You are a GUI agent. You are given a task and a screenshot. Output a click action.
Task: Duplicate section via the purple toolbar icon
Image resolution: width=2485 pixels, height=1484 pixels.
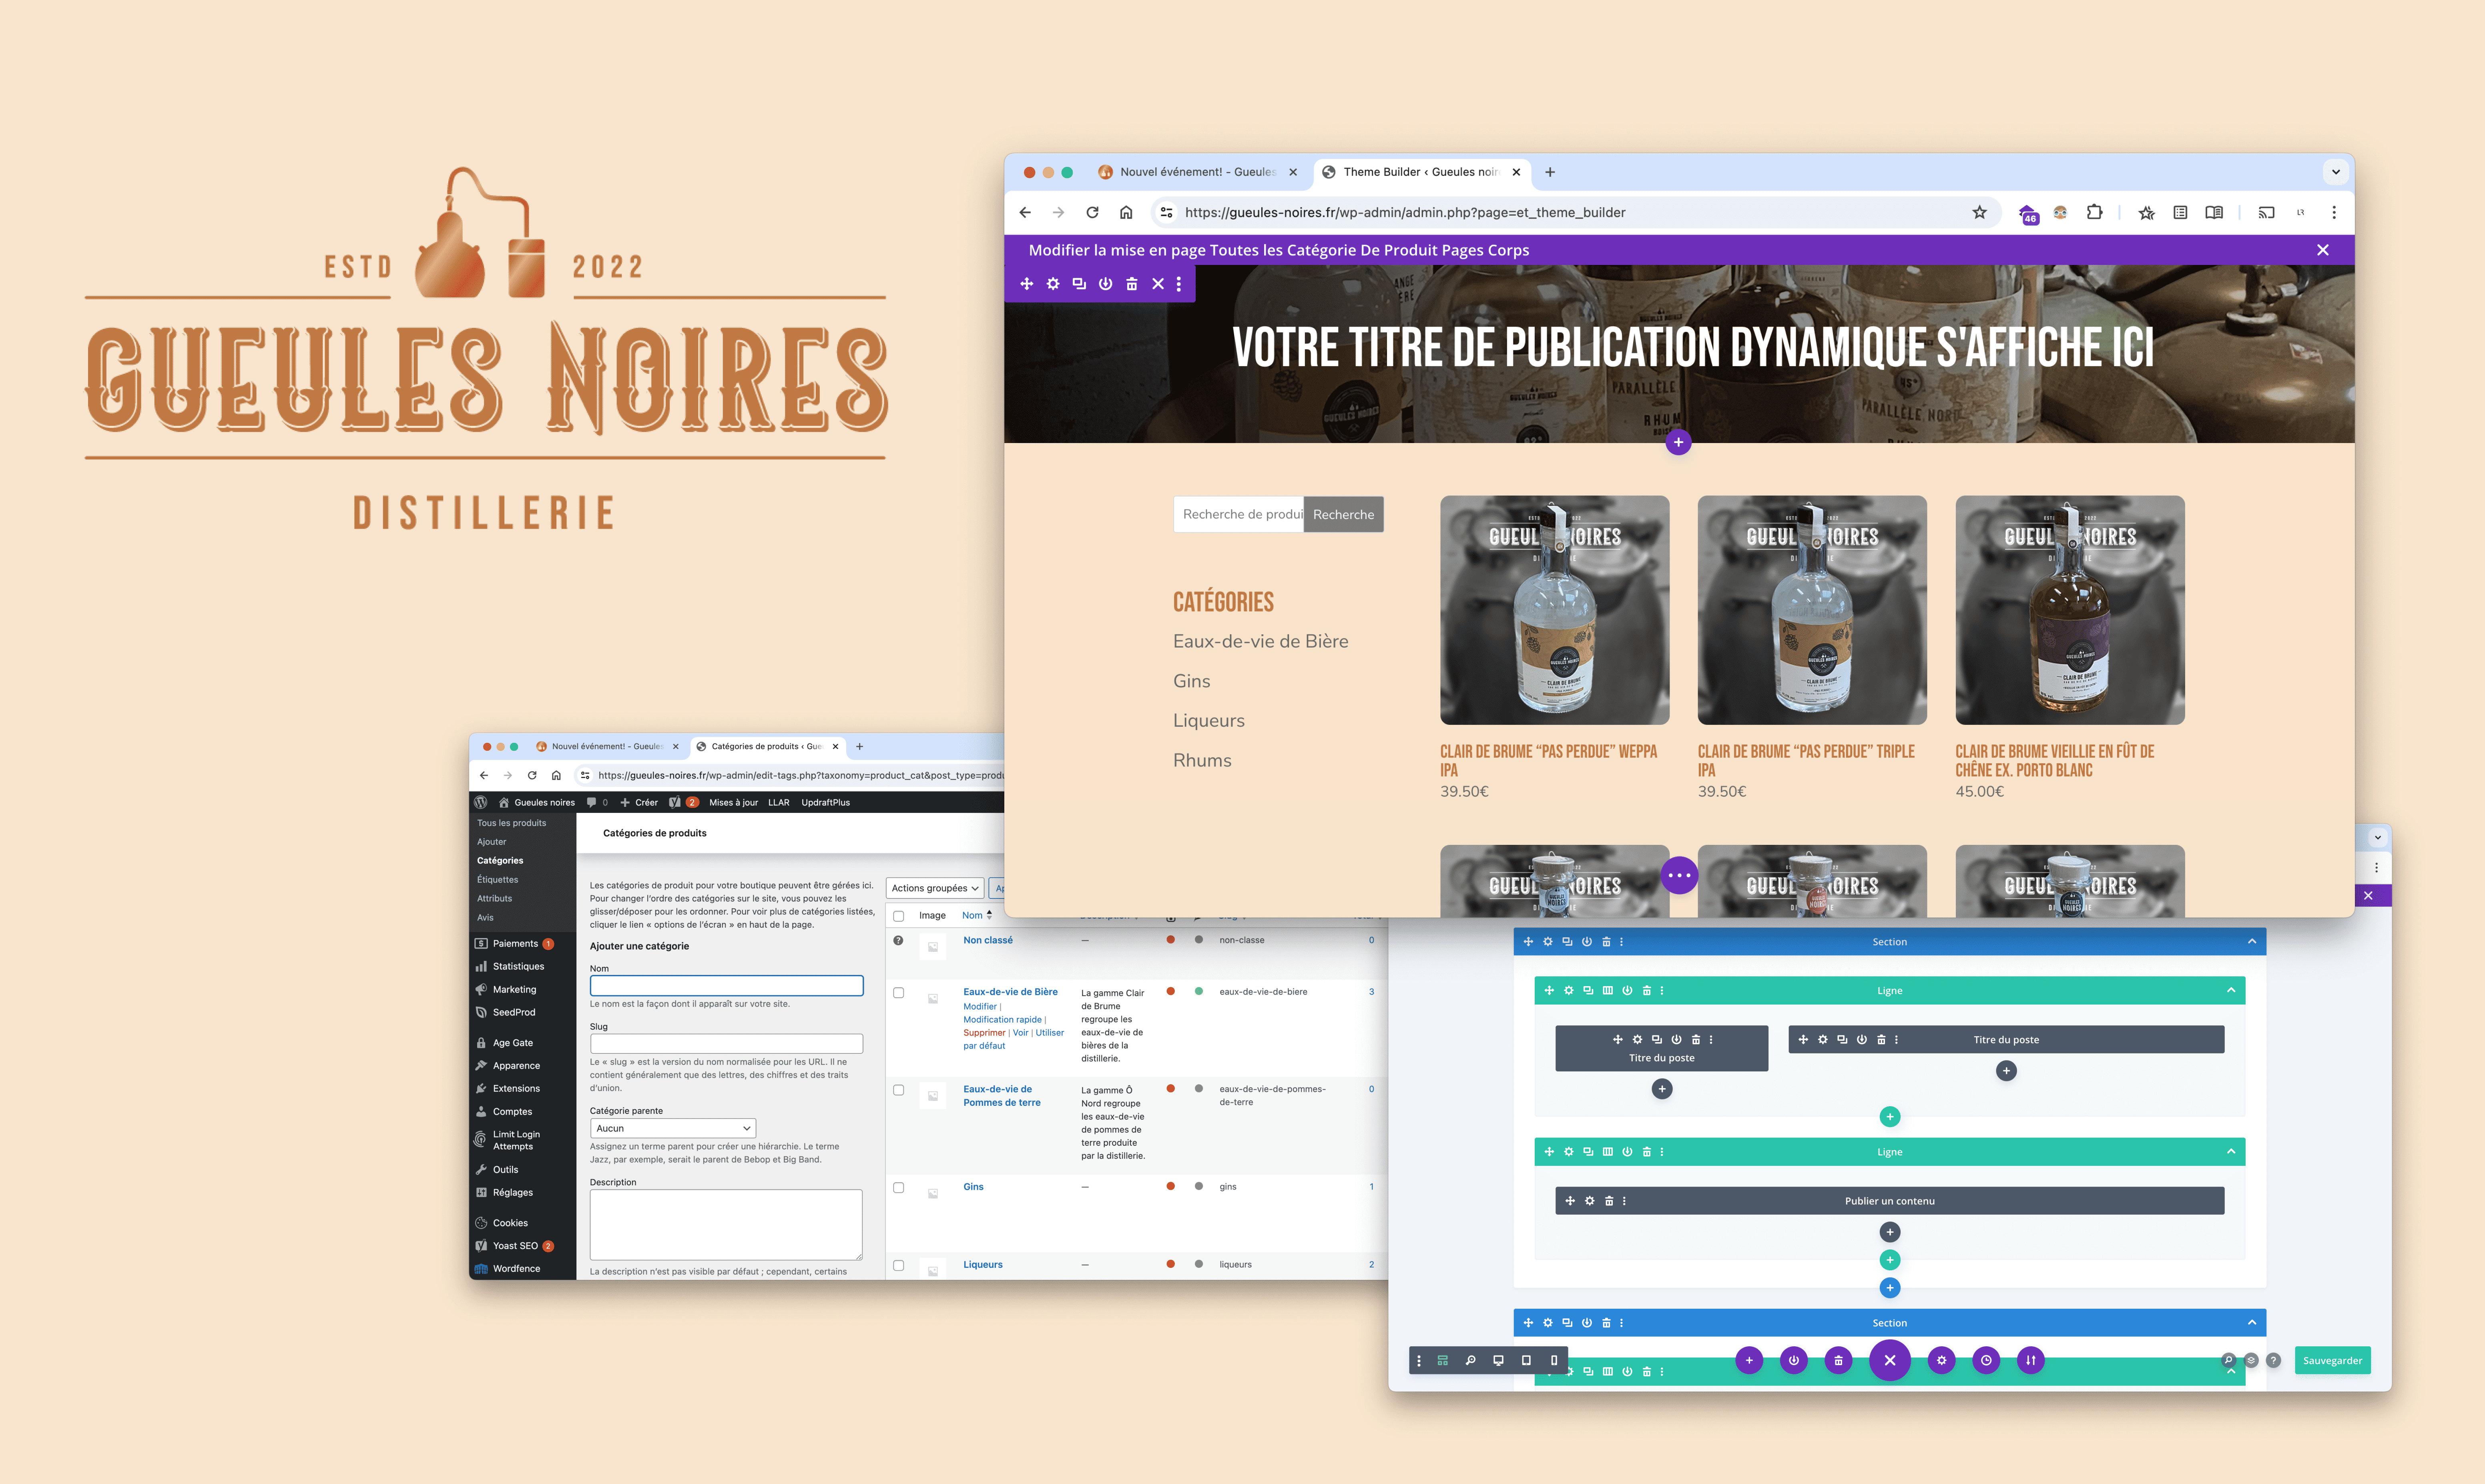click(1079, 284)
